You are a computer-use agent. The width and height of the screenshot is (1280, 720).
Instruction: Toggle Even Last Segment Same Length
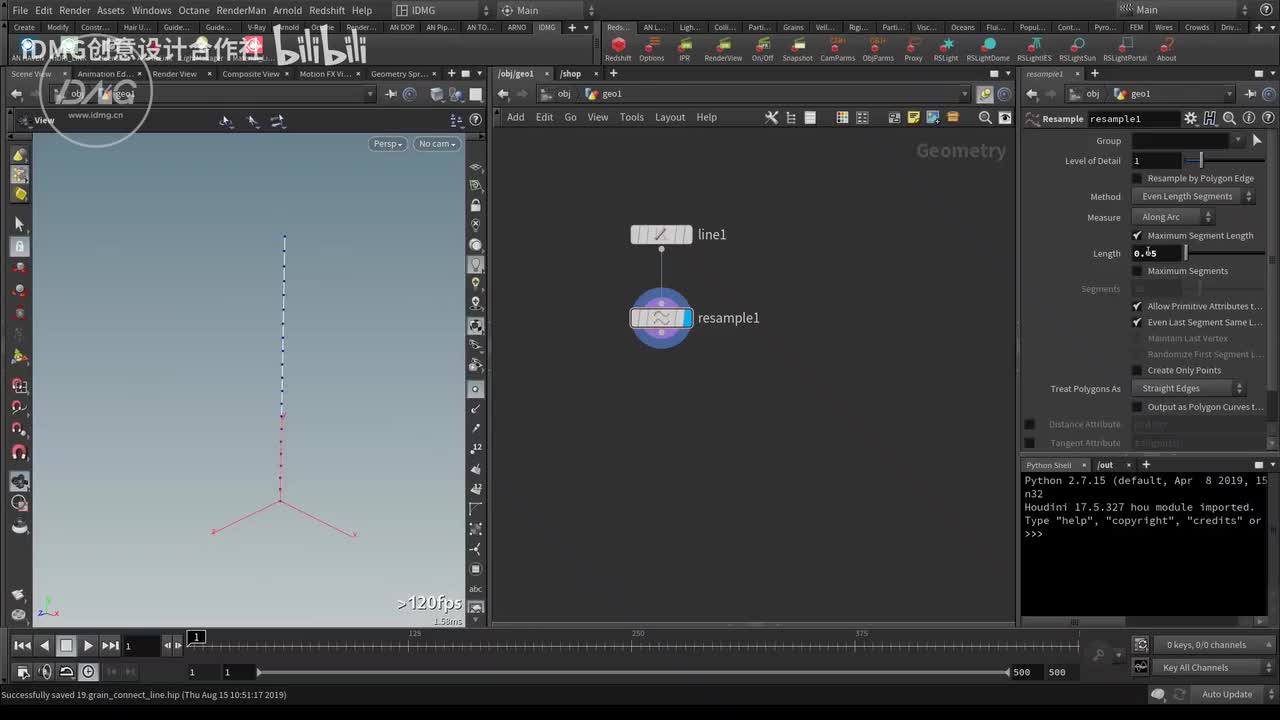click(x=1137, y=323)
